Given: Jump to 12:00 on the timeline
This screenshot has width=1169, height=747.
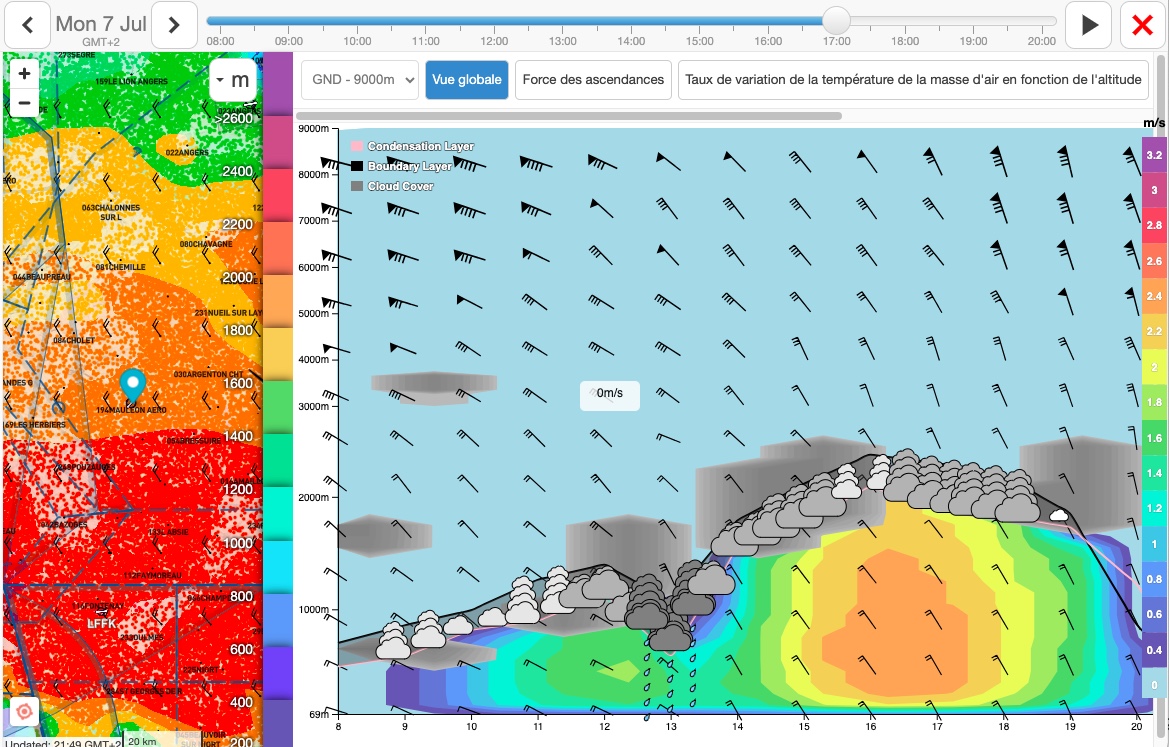Looking at the screenshot, I should (x=494, y=21).
